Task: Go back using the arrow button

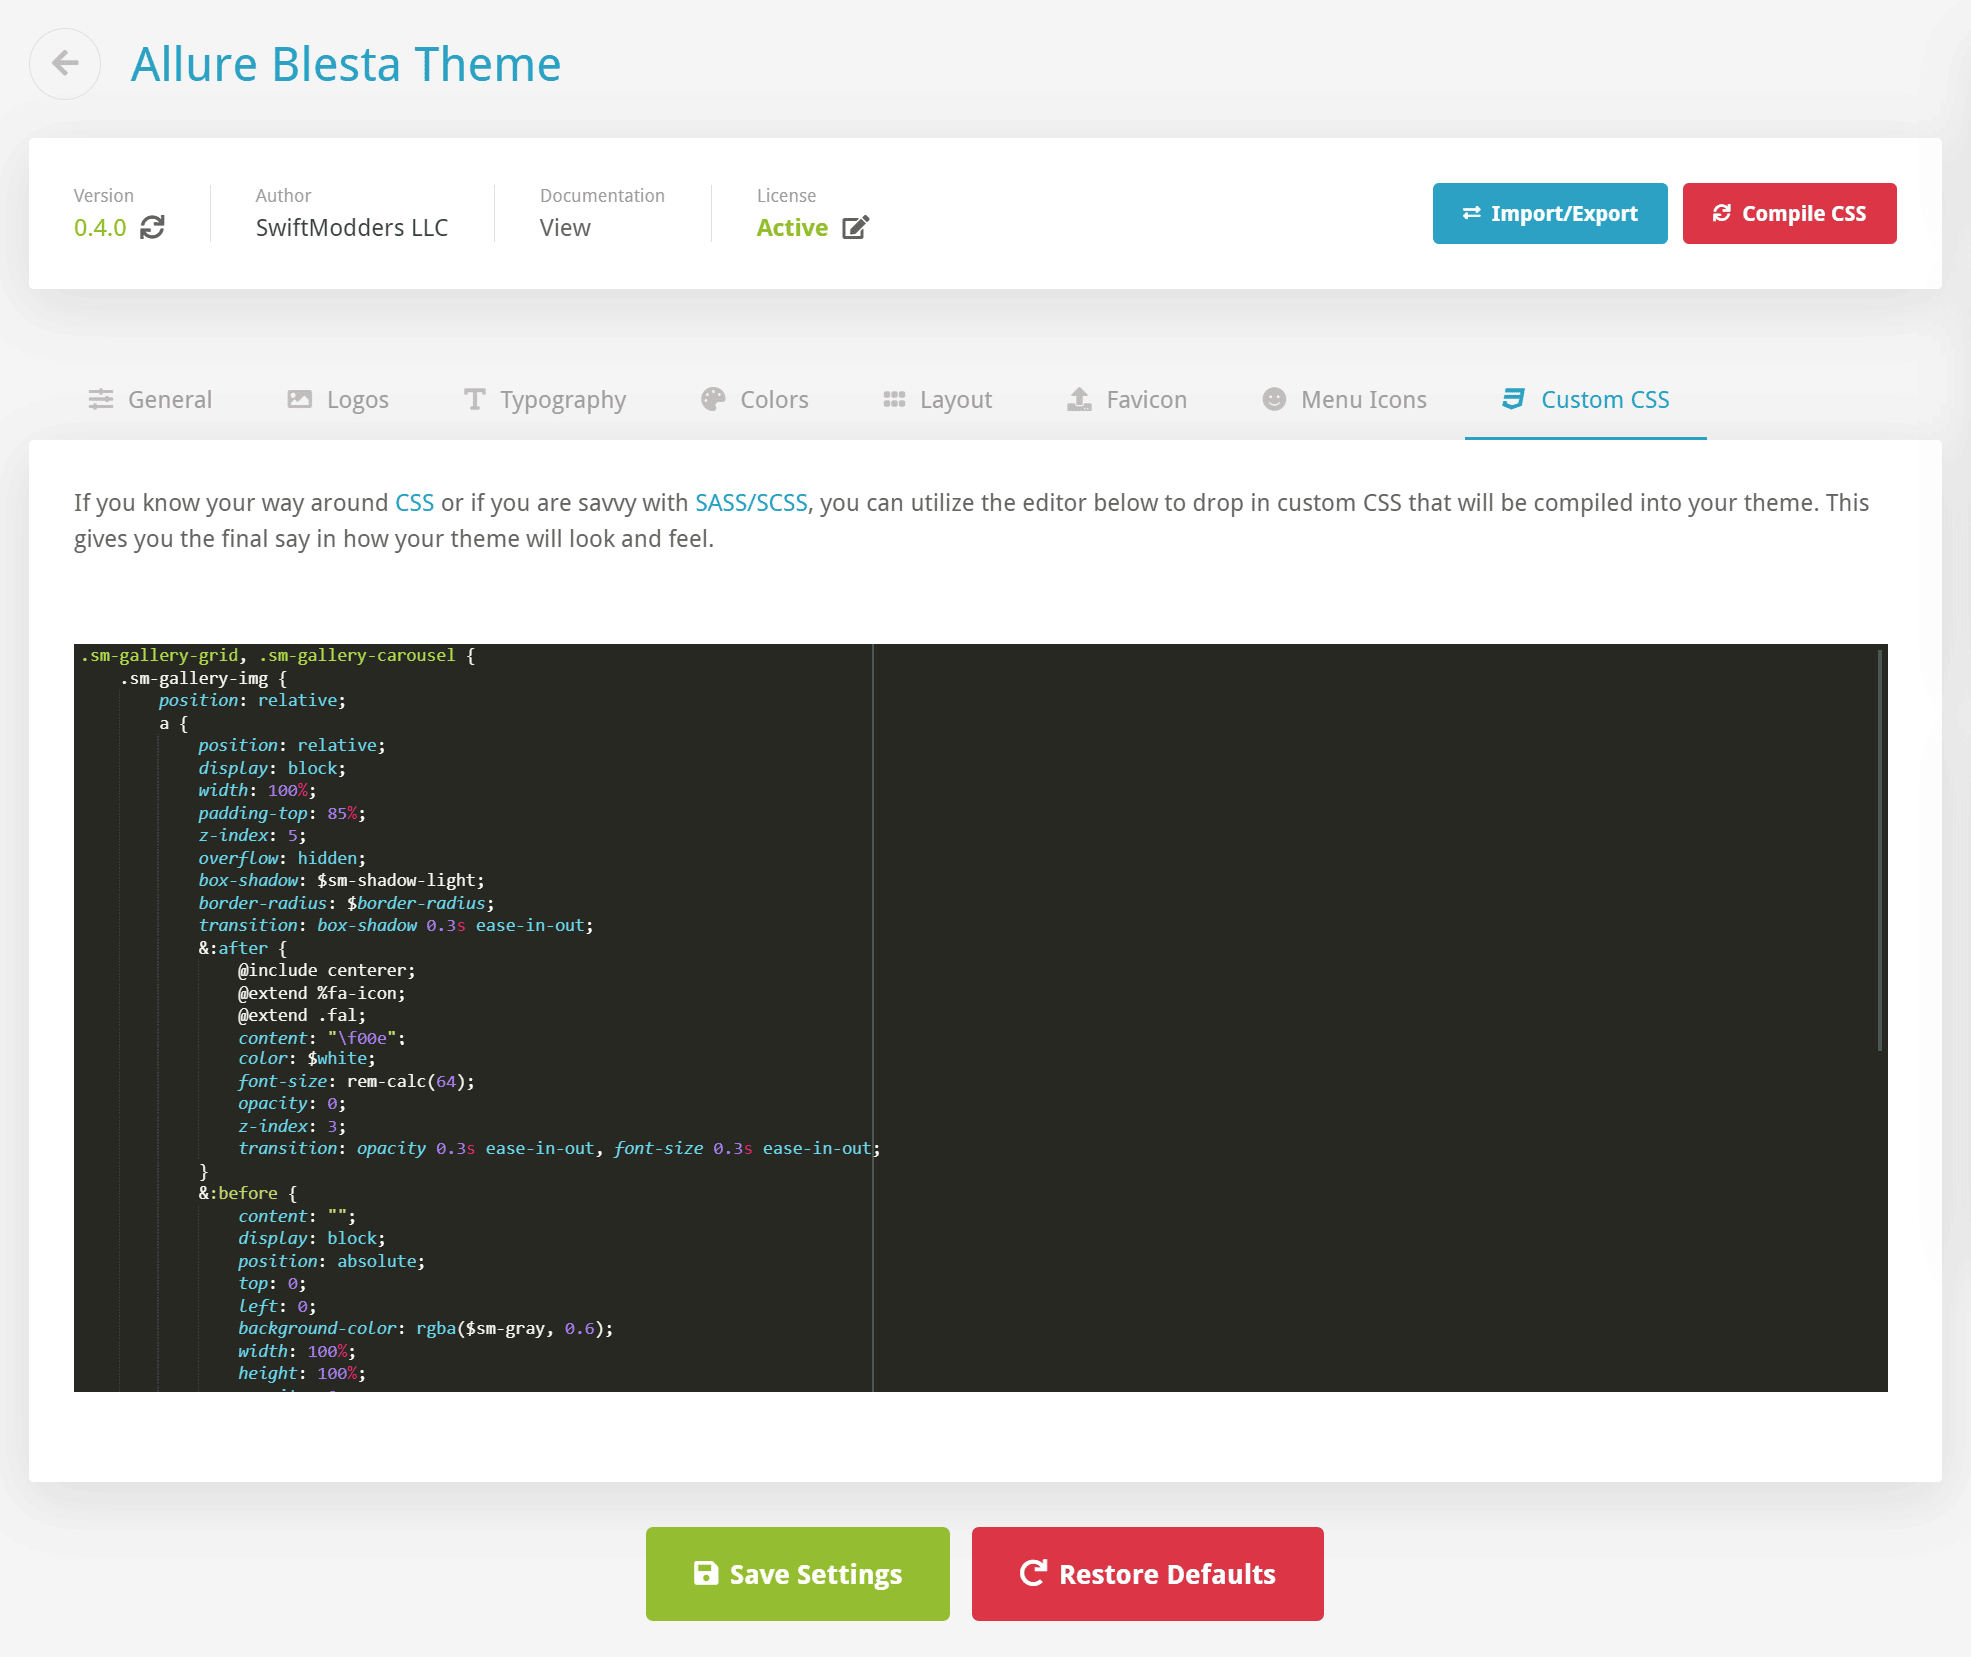Action: (65, 64)
